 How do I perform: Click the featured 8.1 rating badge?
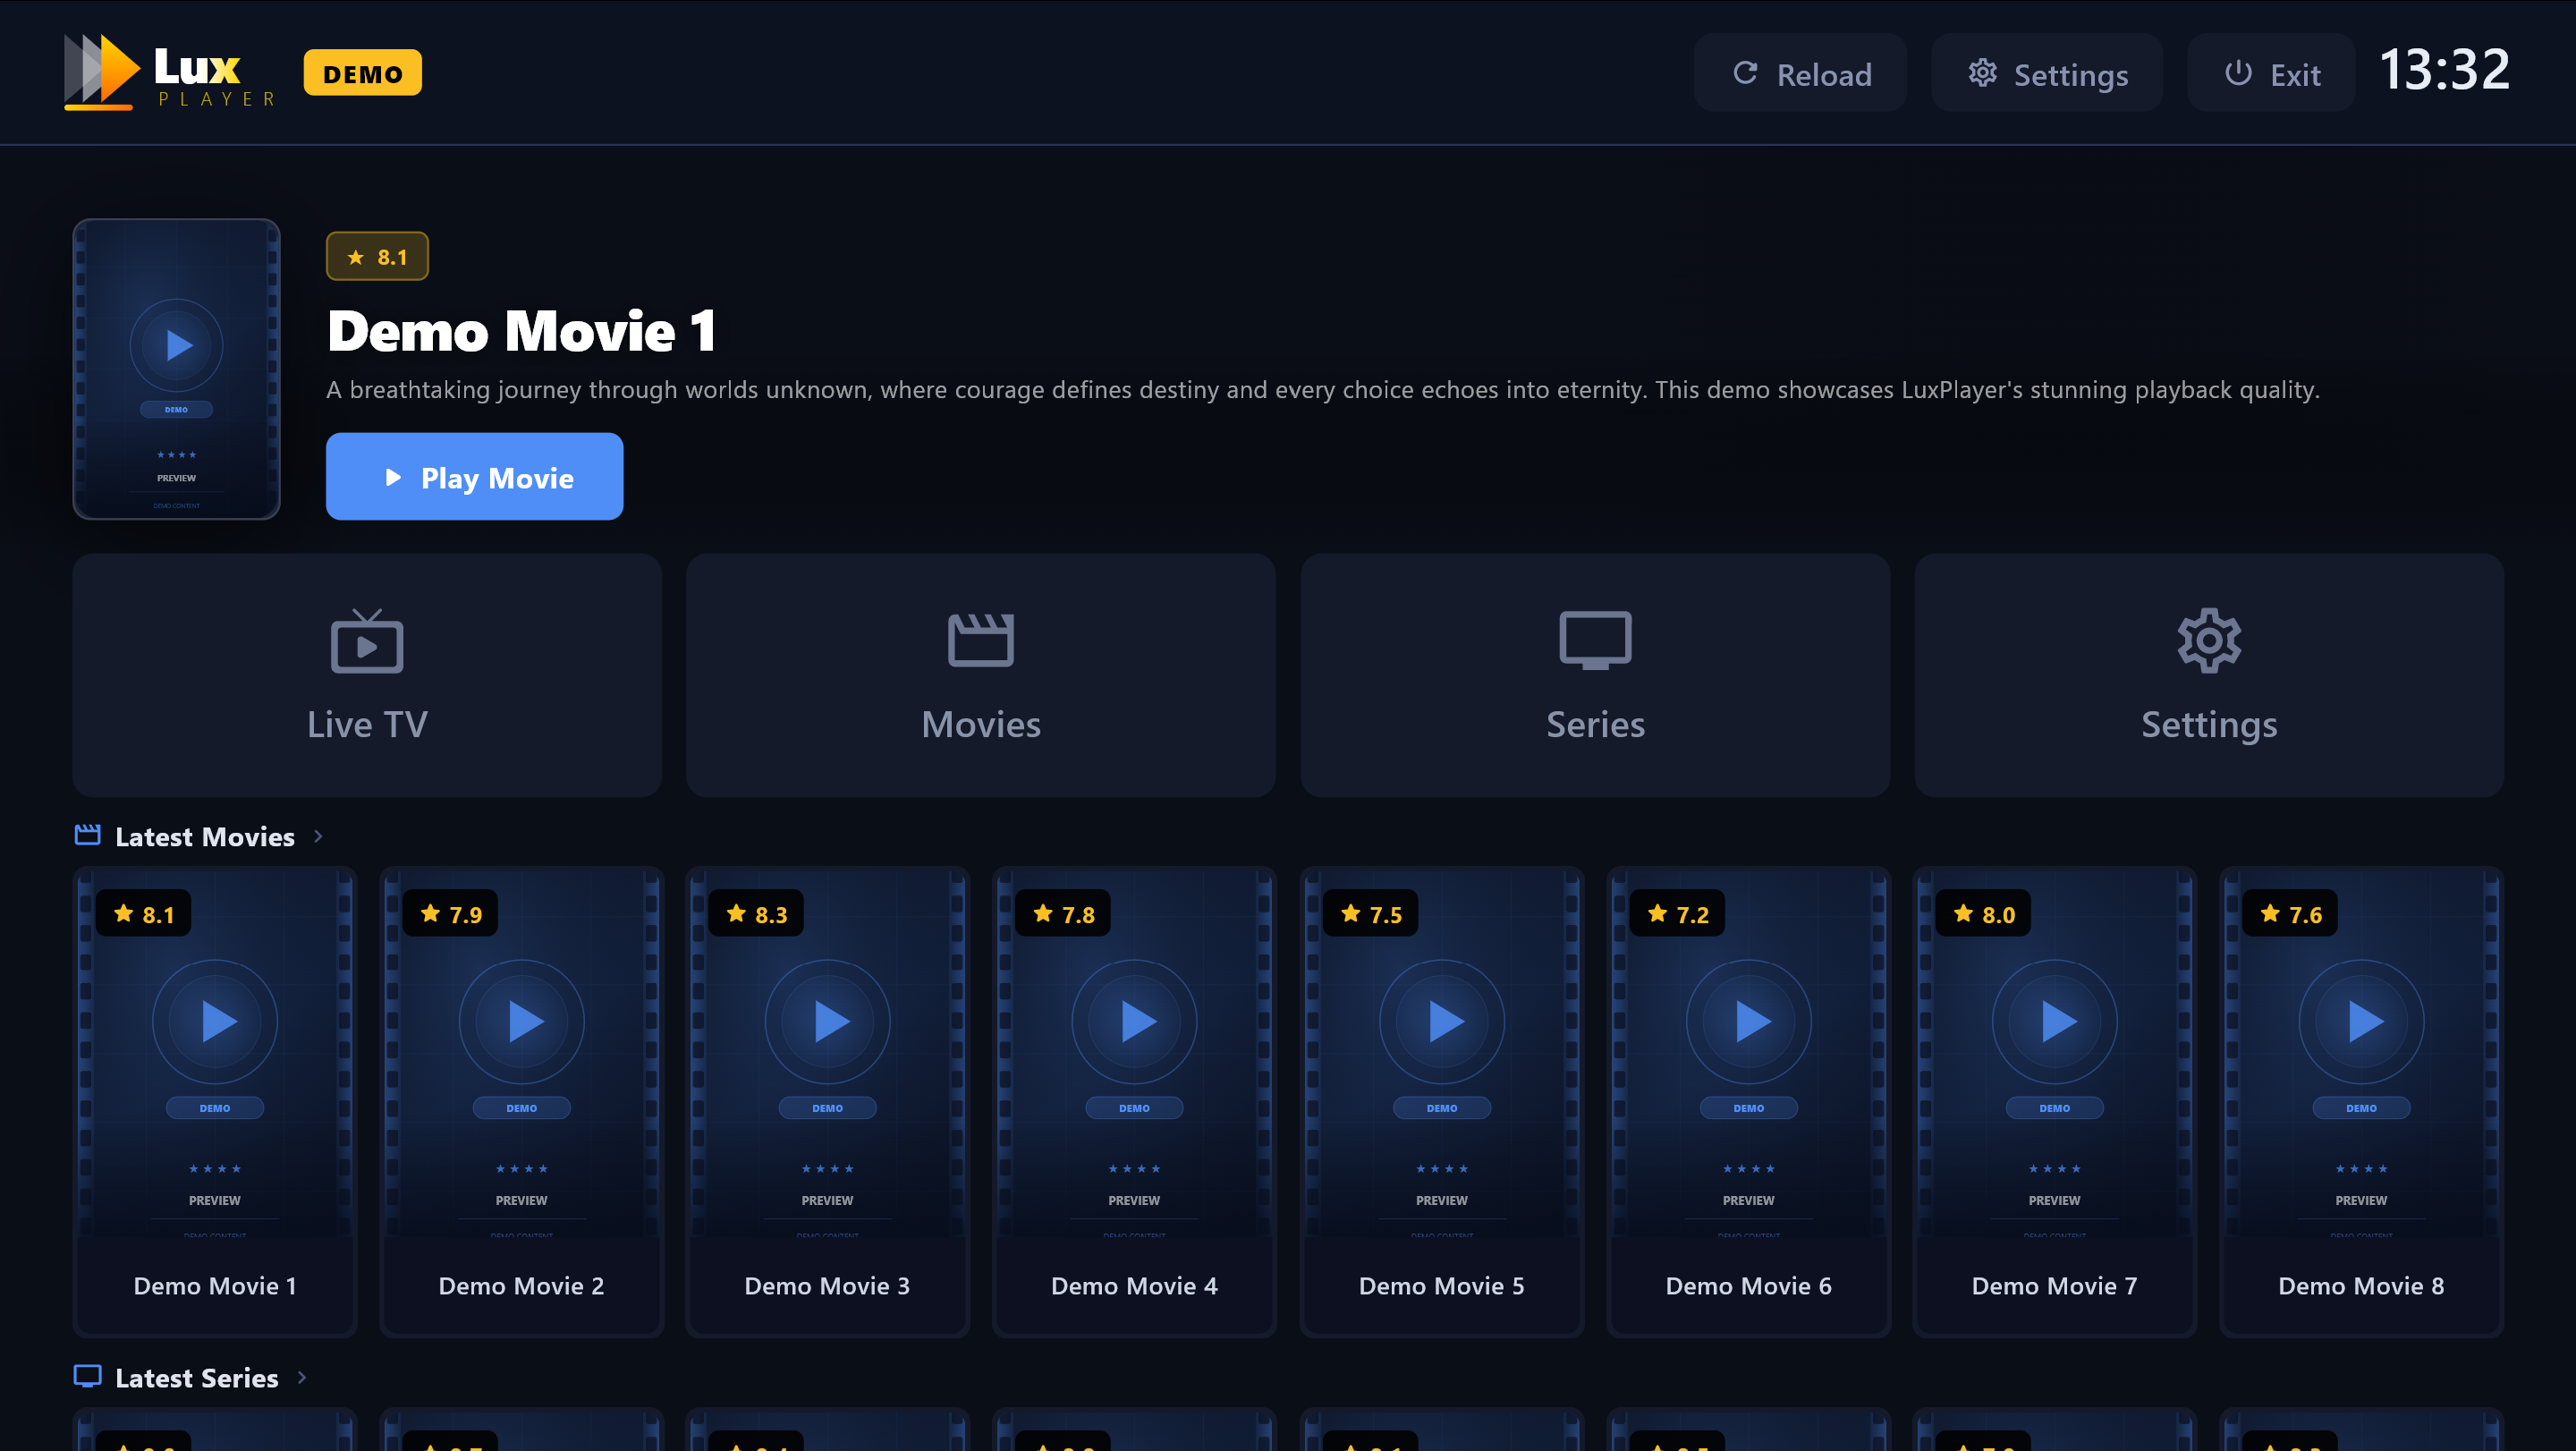(x=377, y=257)
